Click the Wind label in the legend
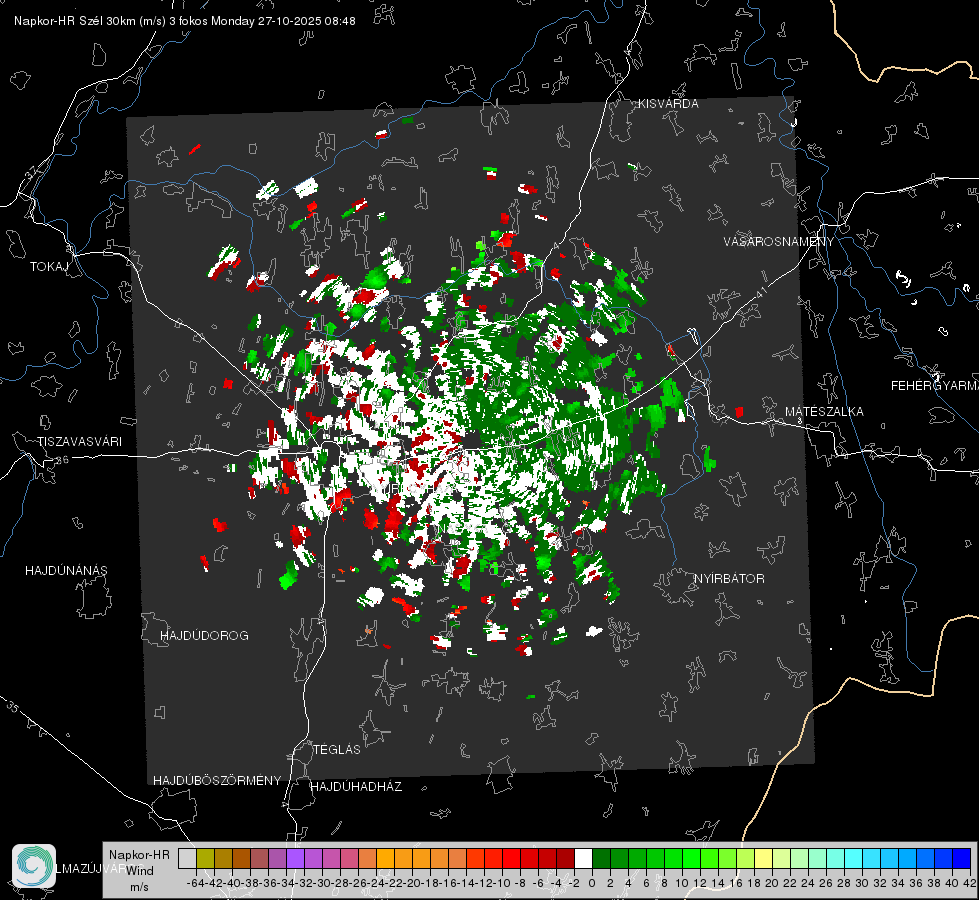This screenshot has height=900, width=979. 140,870
